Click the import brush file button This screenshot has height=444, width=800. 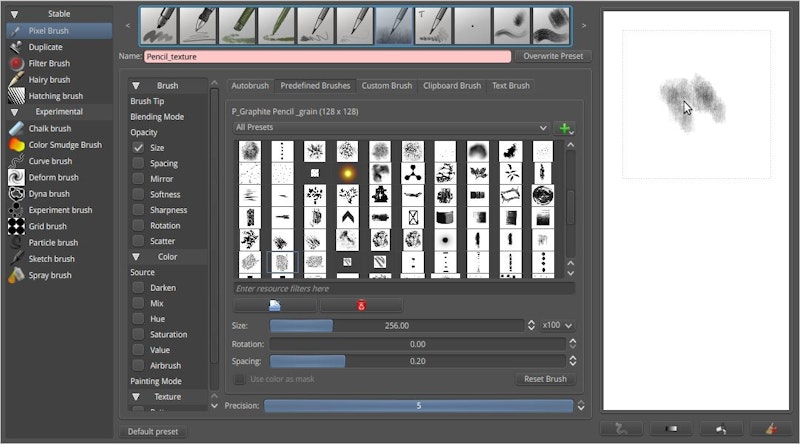tap(275, 305)
